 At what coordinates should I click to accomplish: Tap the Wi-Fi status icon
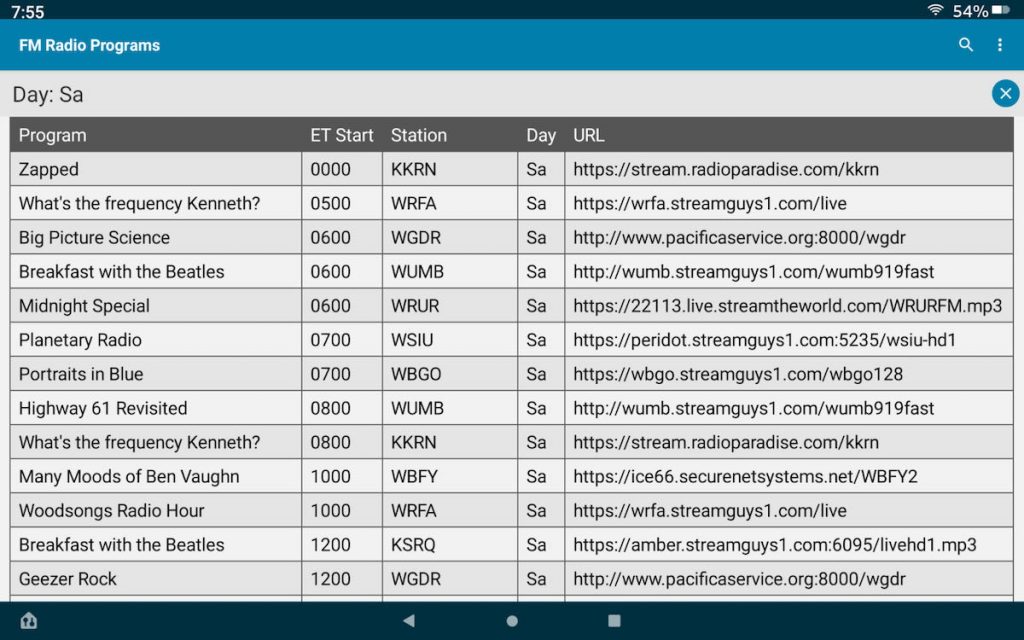938,12
